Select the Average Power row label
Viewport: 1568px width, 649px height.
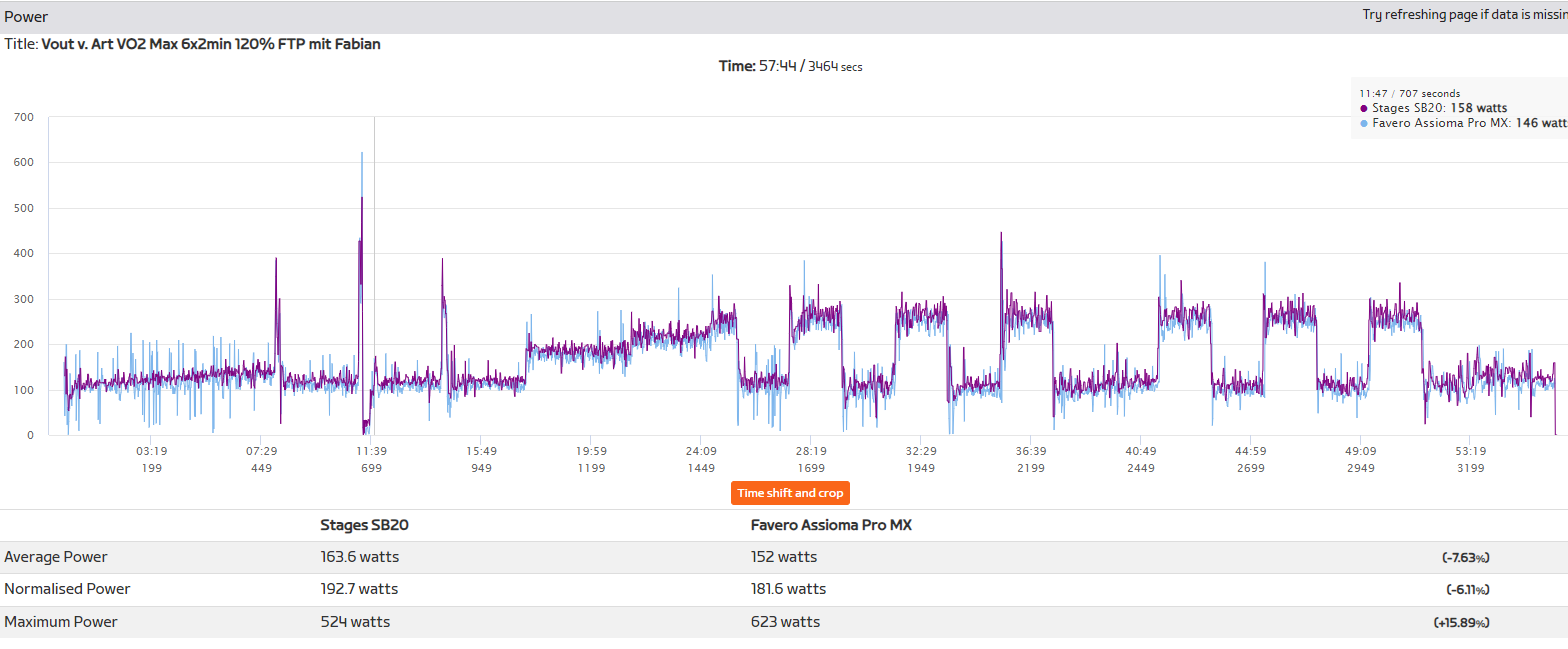coord(56,557)
